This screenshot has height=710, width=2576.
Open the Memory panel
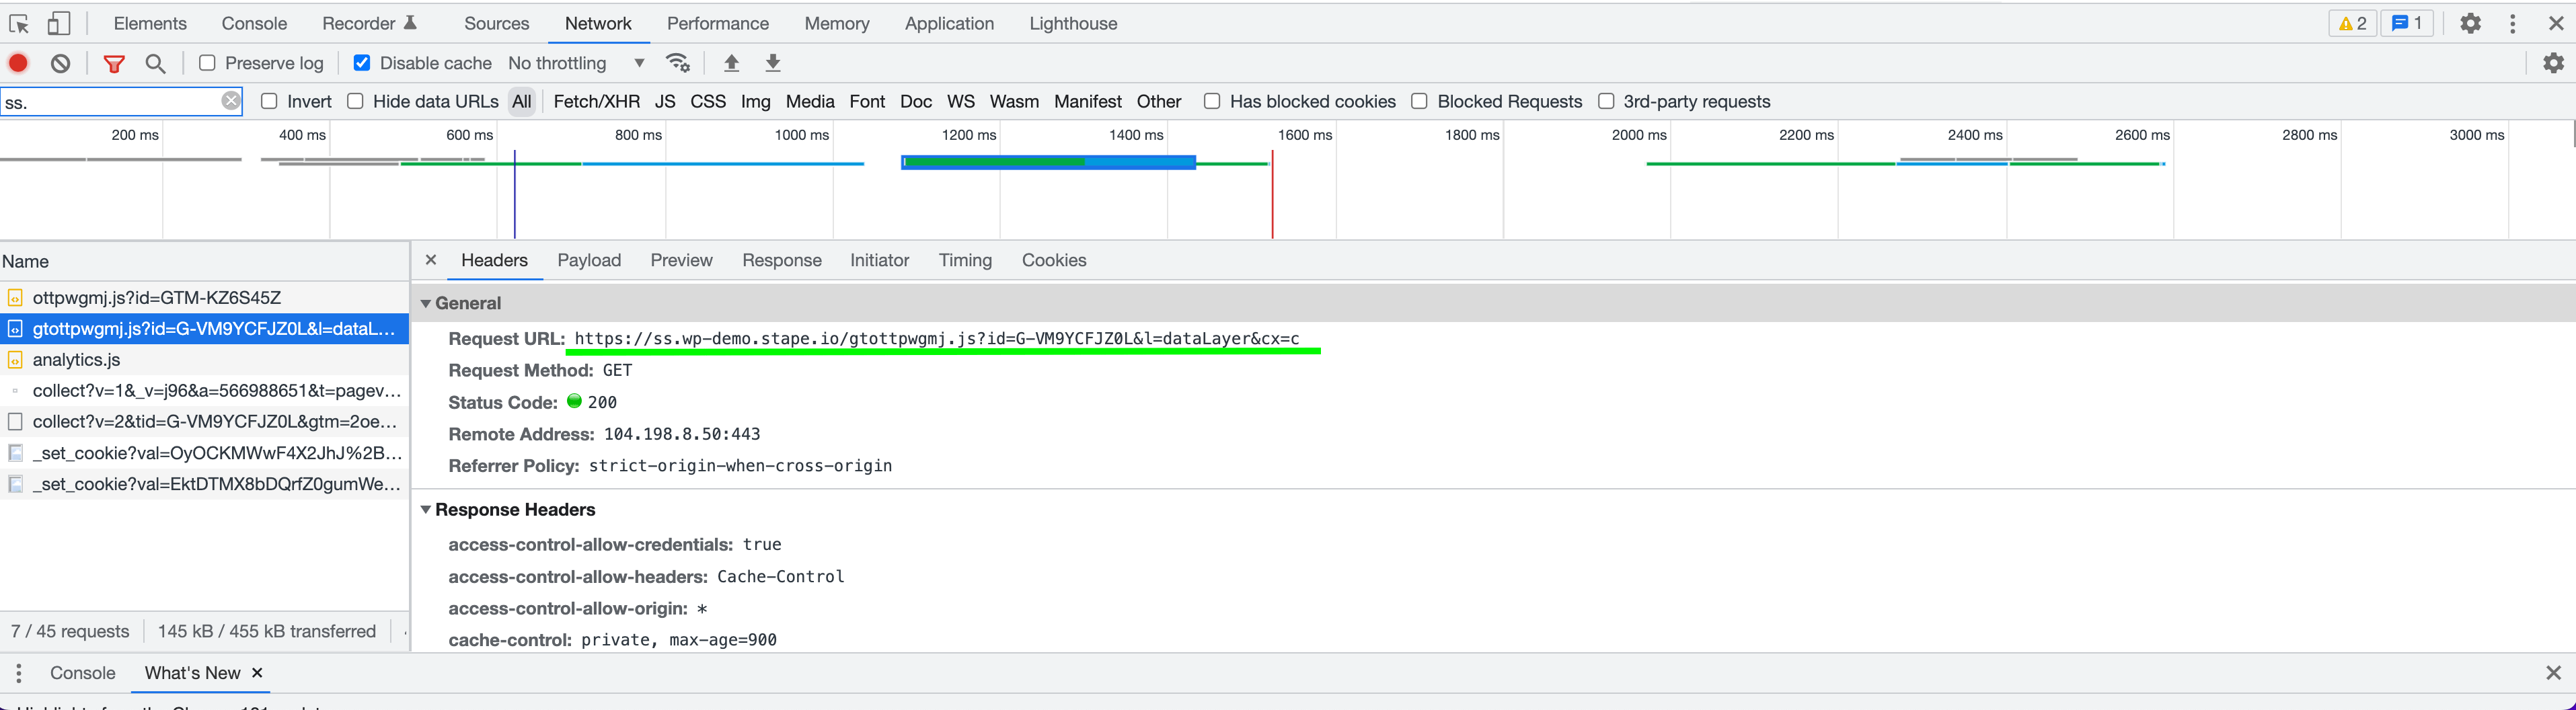pos(836,23)
